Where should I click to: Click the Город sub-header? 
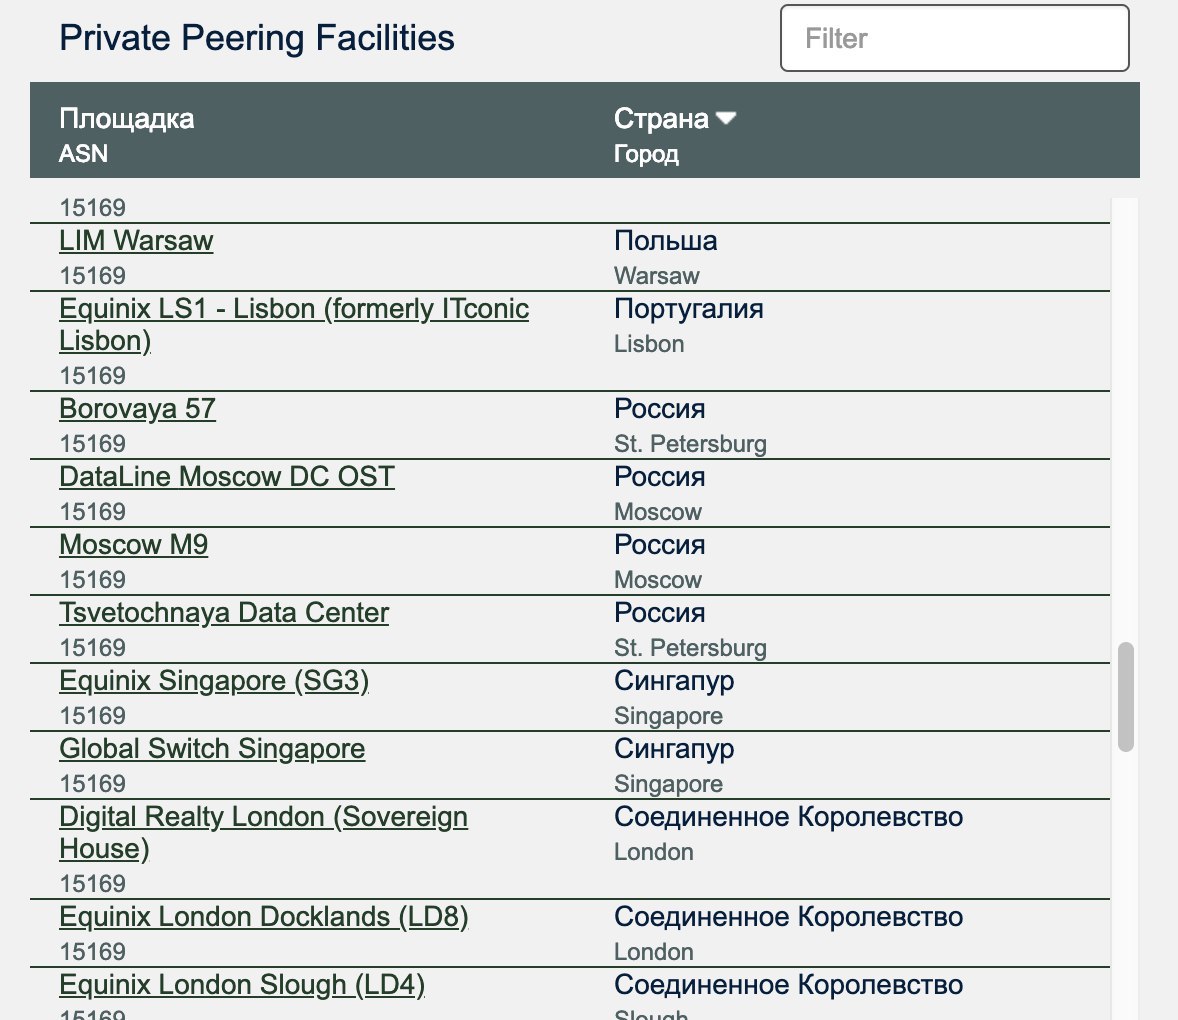point(646,154)
